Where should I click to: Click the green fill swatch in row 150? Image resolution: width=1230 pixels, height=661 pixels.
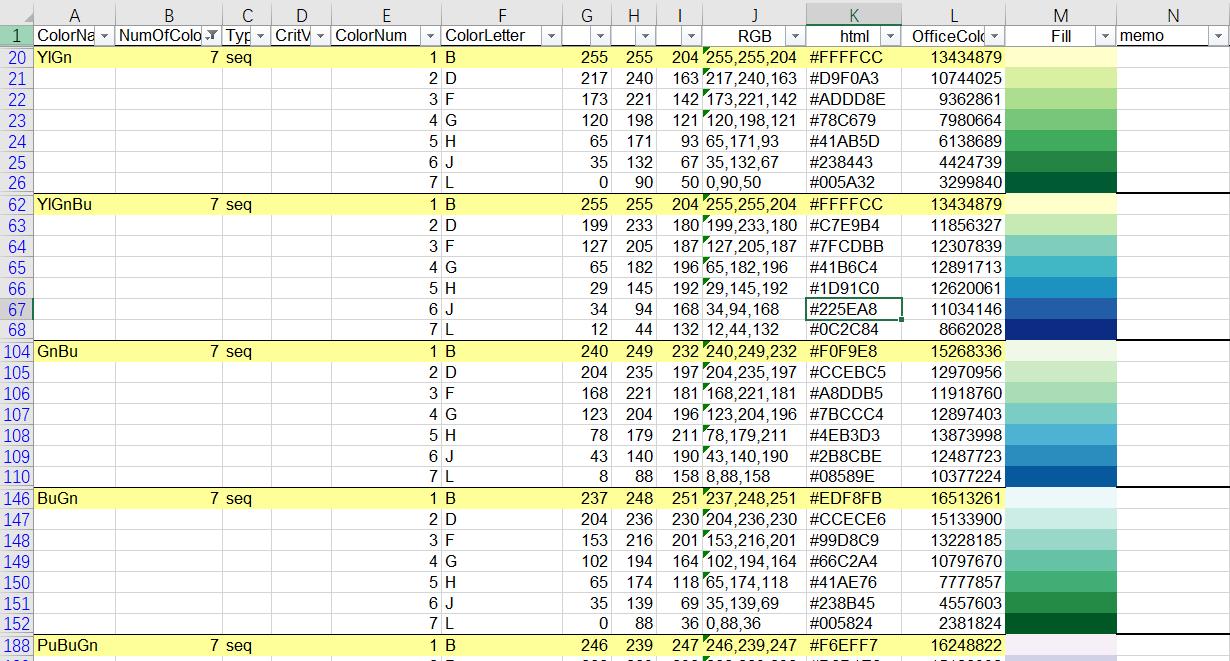[1061, 582]
